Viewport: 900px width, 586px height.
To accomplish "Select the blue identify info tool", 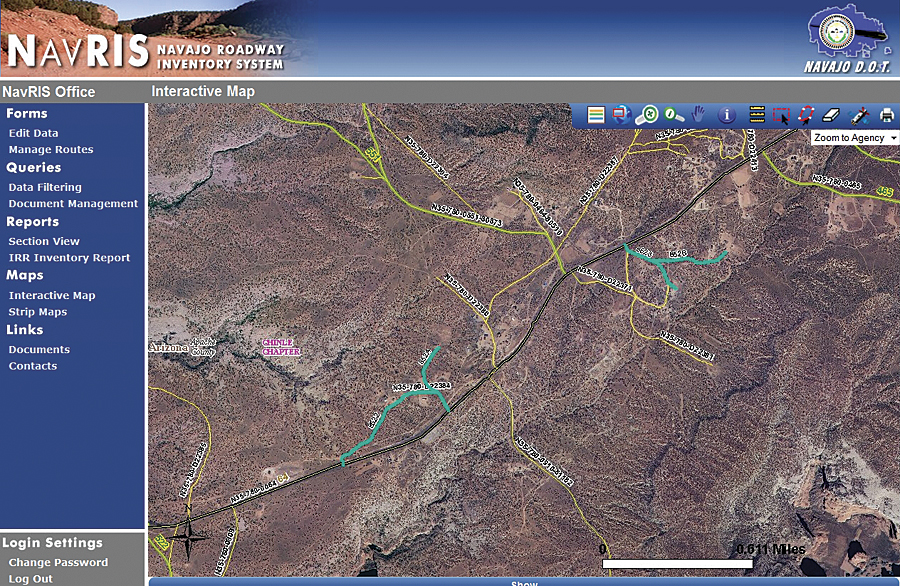I will tap(727, 115).
